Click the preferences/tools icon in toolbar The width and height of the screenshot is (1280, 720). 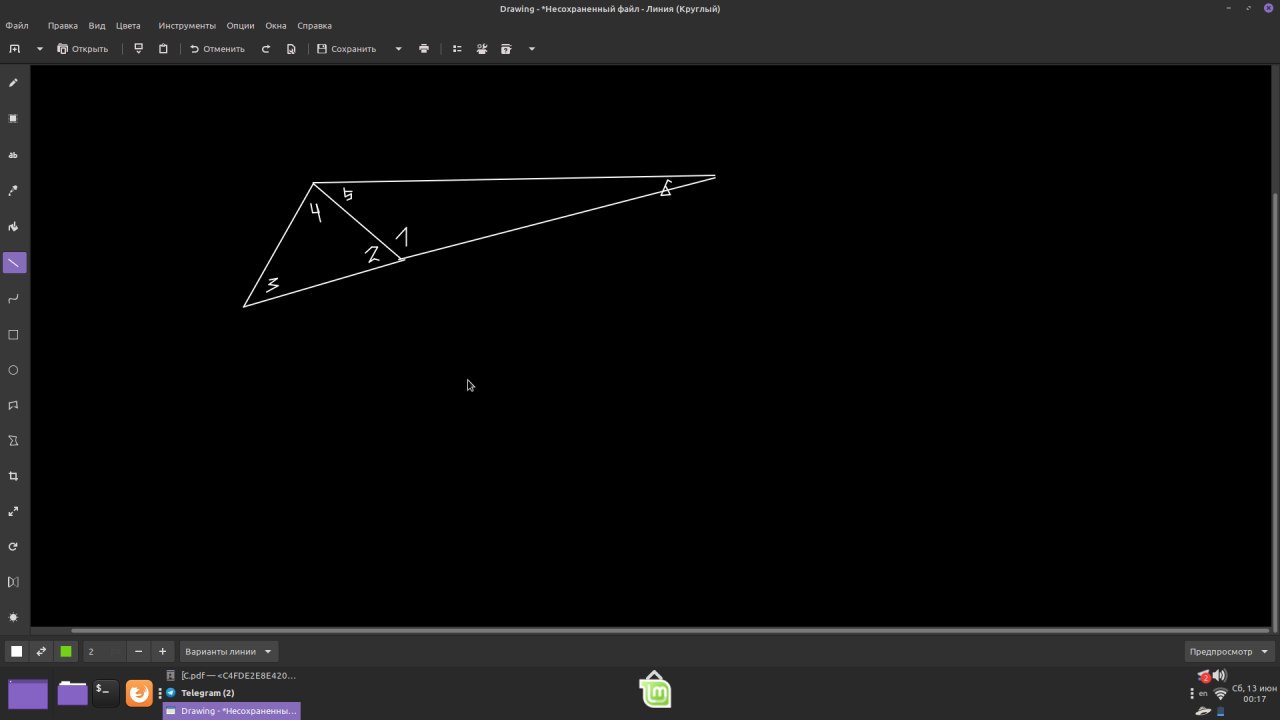coord(482,48)
